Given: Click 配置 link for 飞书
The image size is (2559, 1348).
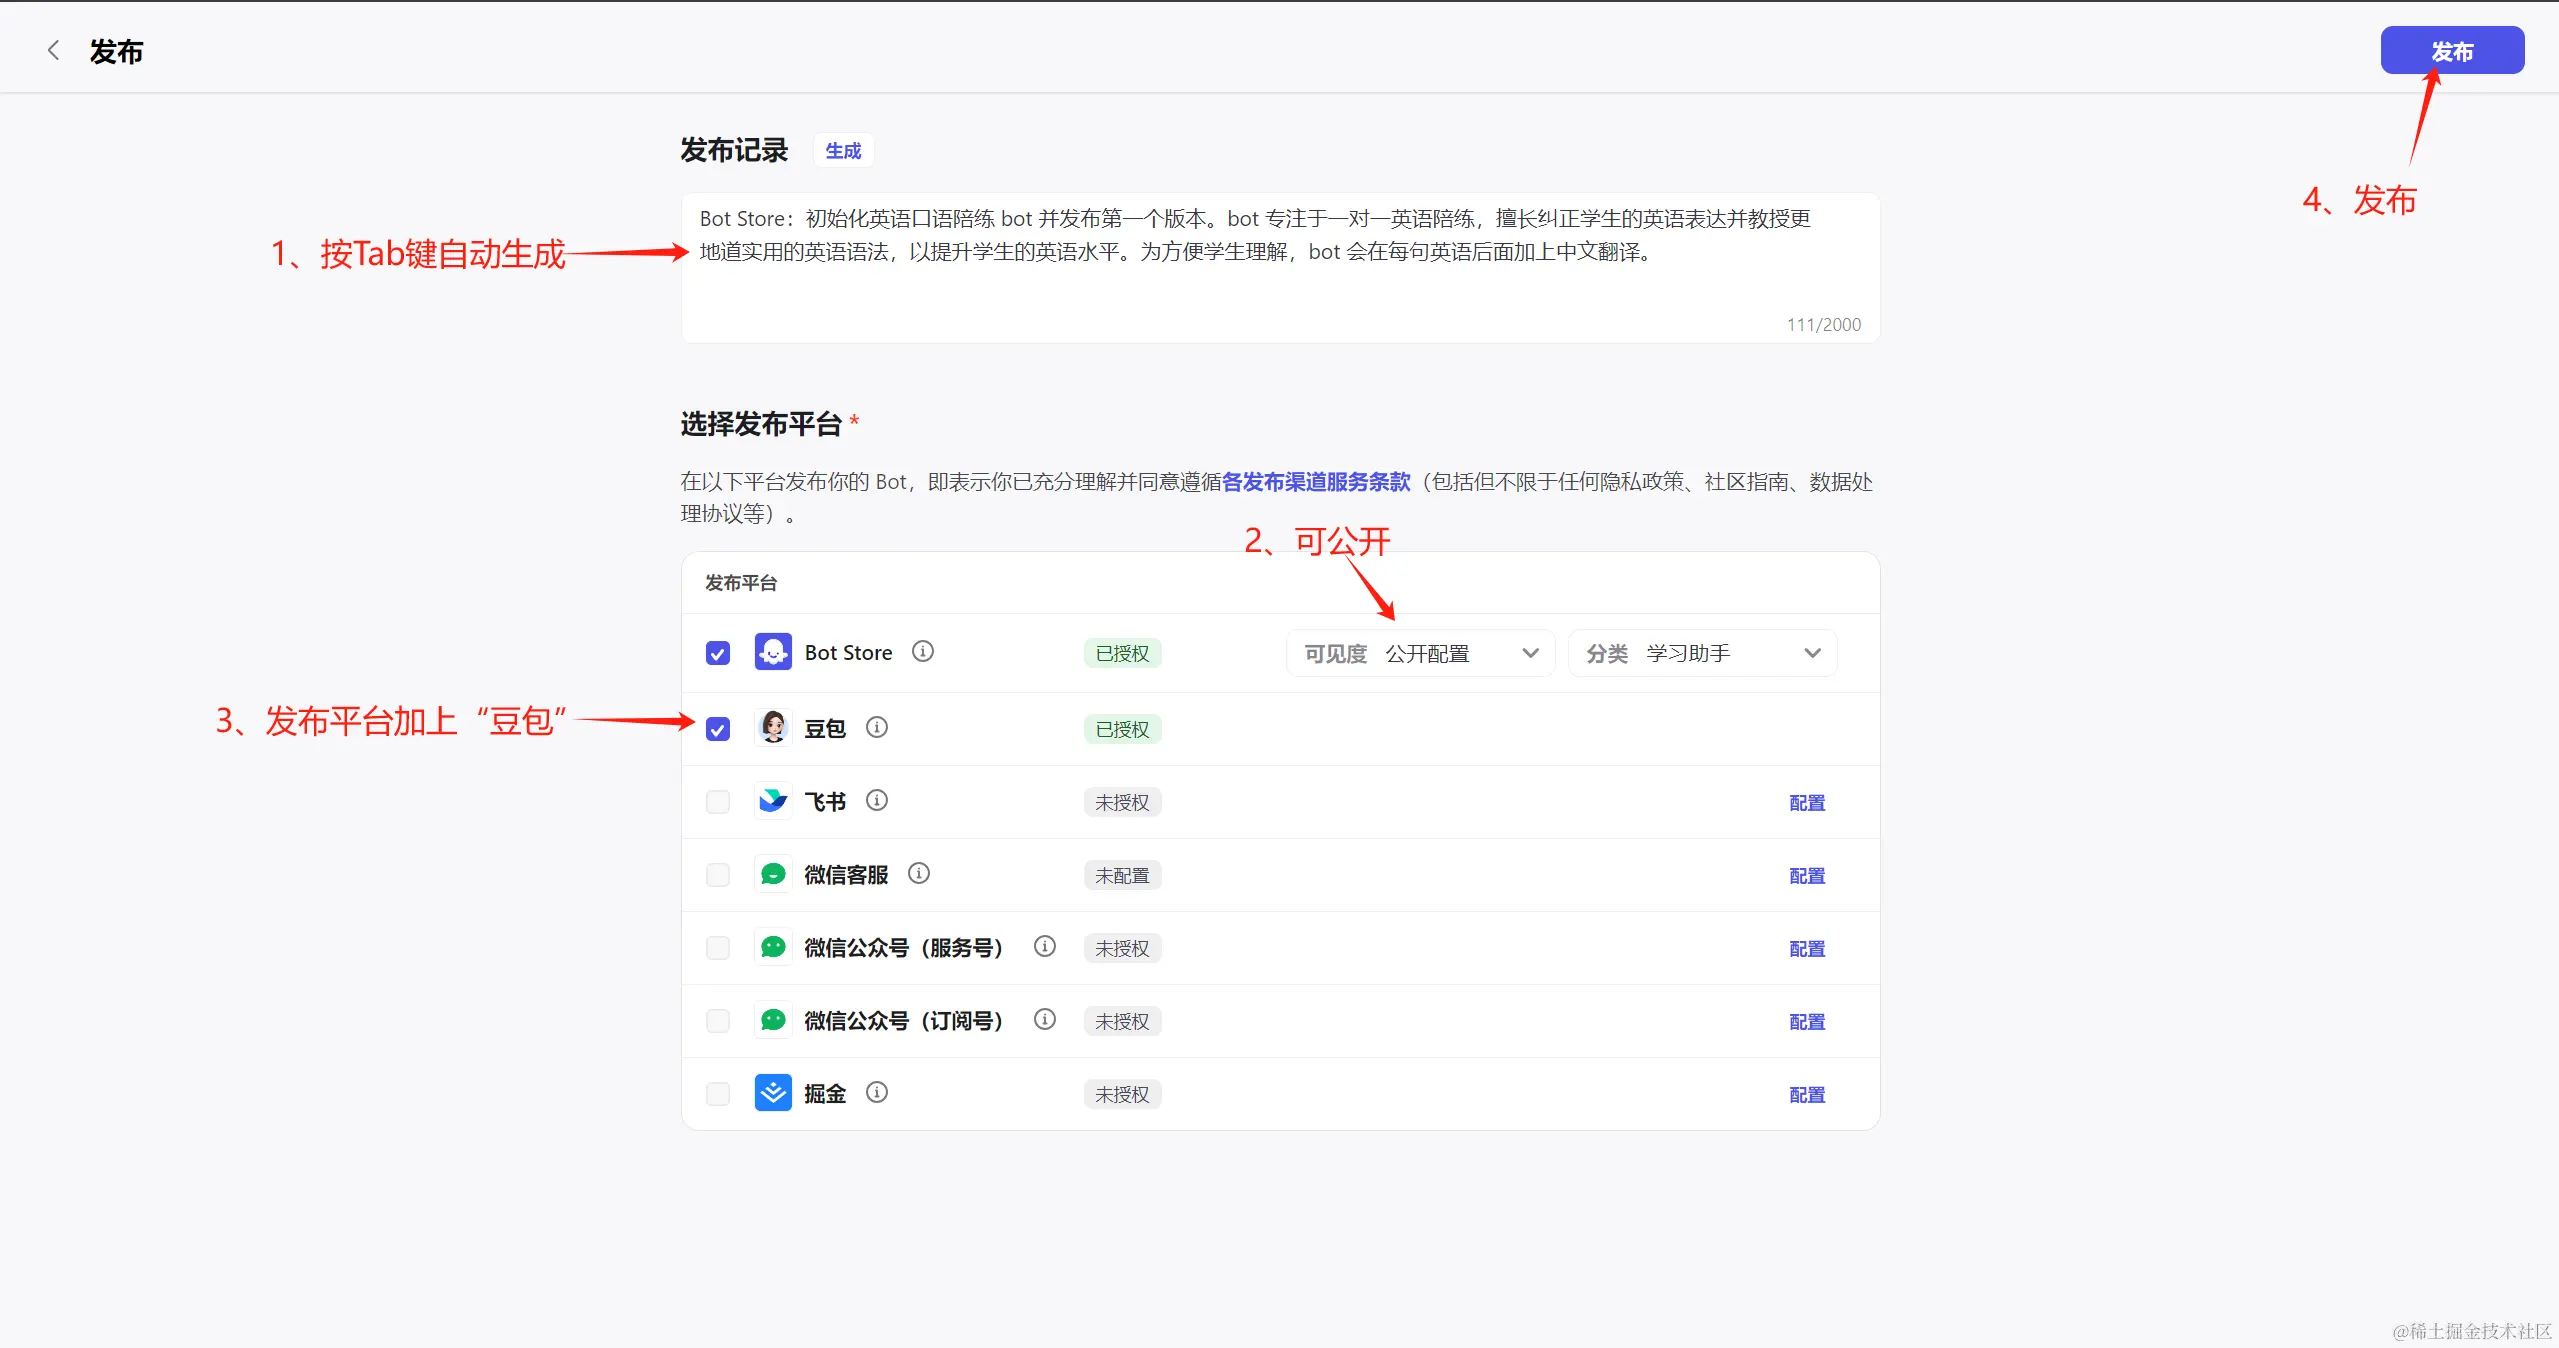Looking at the screenshot, I should pyautogui.click(x=1806, y=803).
